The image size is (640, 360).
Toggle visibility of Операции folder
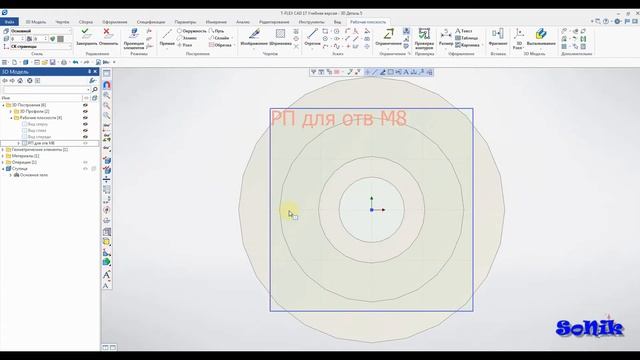85,162
